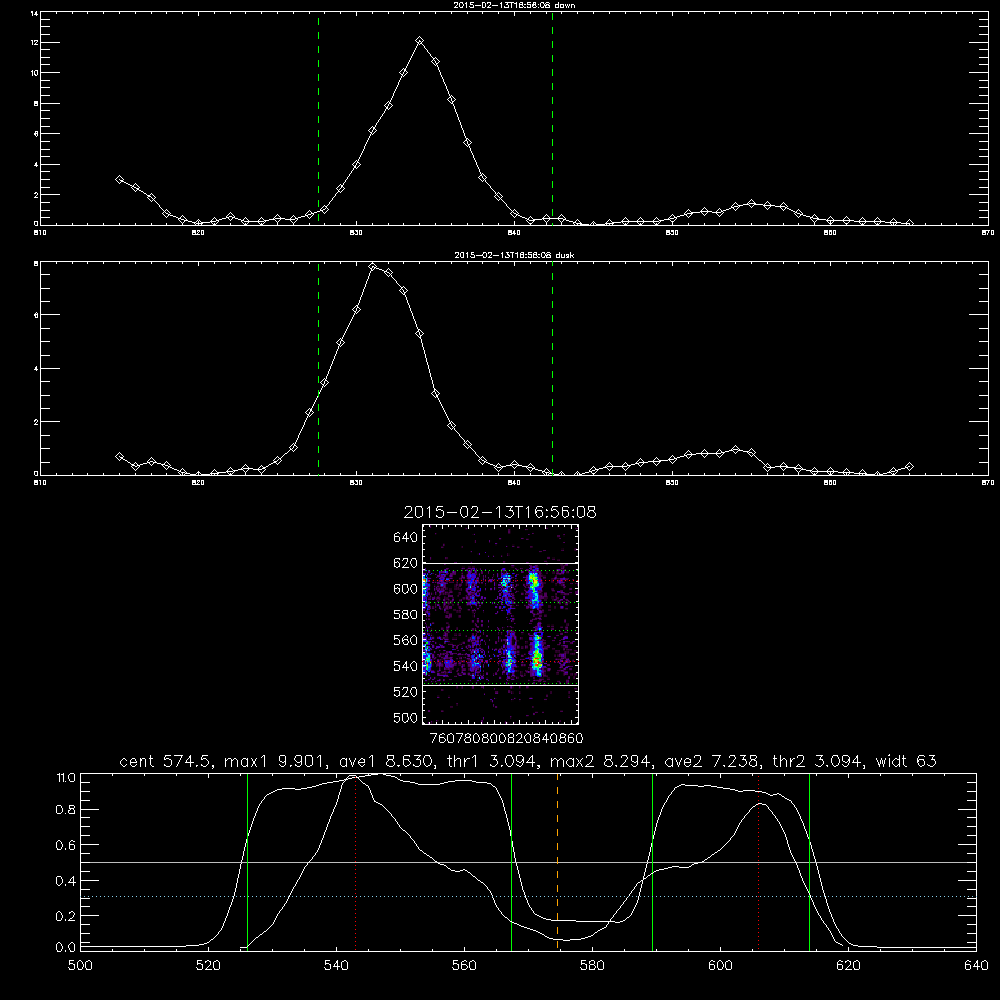Click the y-axis label 14 of dawn plot
This screenshot has height=1000, width=1000.
tap(34, 13)
